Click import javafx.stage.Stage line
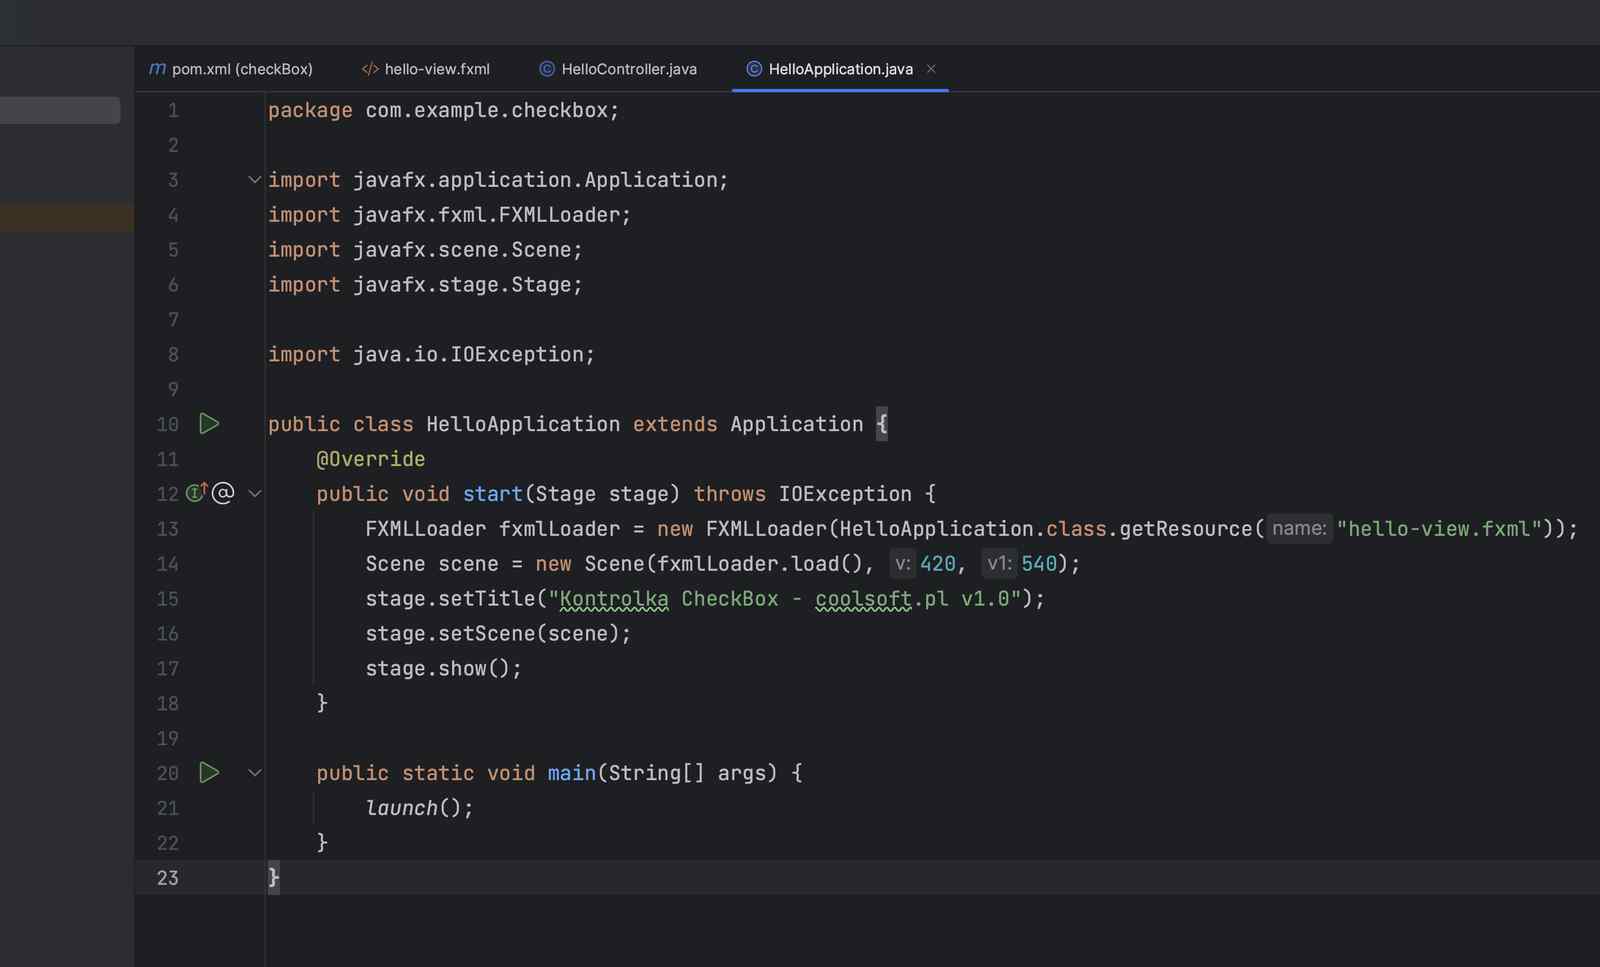This screenshot has width=1600, height=967. coord(425,285)
